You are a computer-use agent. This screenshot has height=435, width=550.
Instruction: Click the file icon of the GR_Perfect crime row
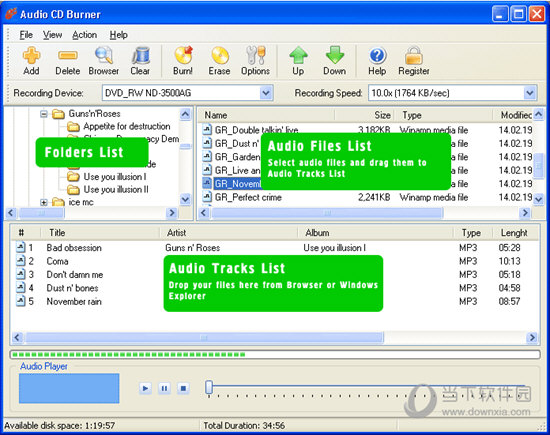(x=207, y=197)
